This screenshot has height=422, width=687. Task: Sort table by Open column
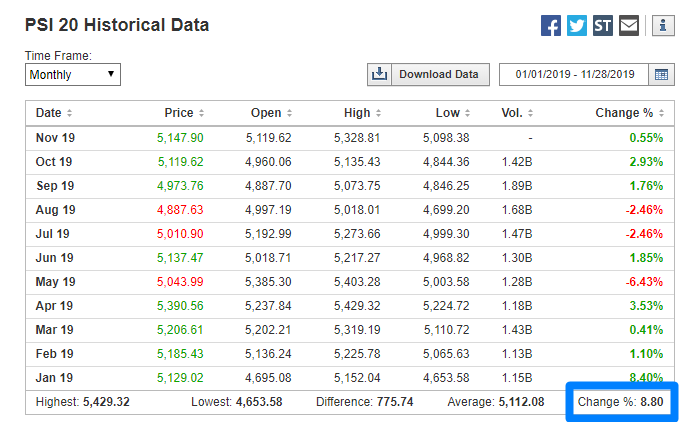pos(271,113)
